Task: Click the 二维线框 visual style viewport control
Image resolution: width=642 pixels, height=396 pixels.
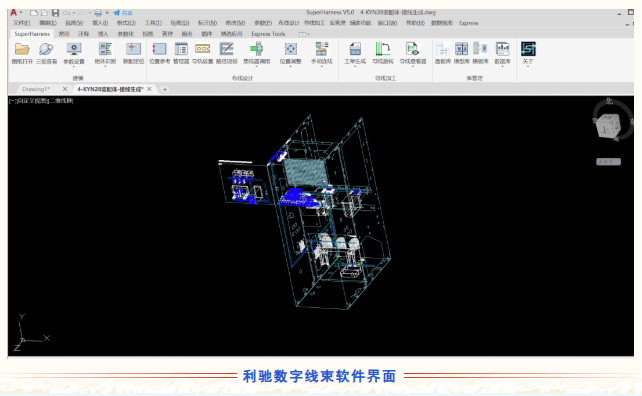Action: (61, 101)
